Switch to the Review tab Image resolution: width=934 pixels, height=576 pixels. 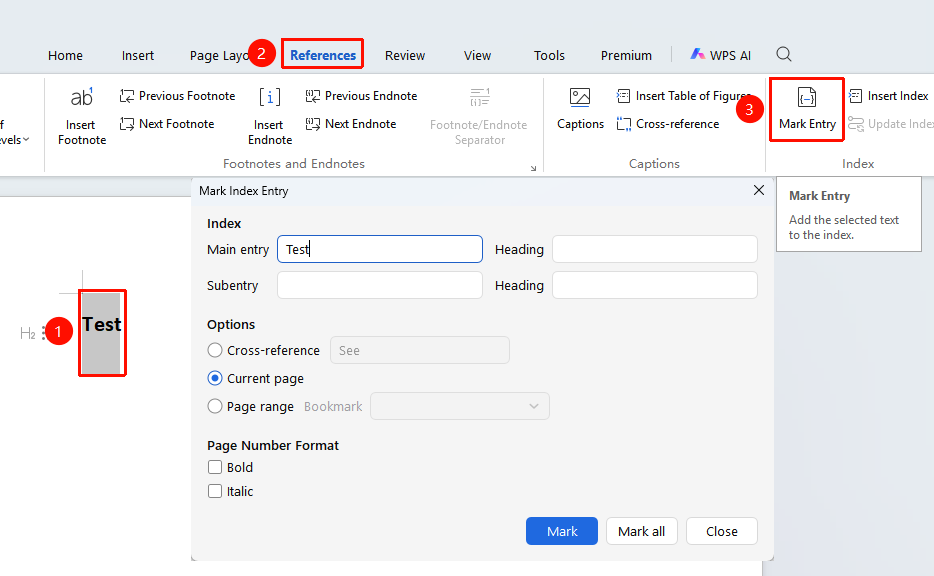point(405,55)
